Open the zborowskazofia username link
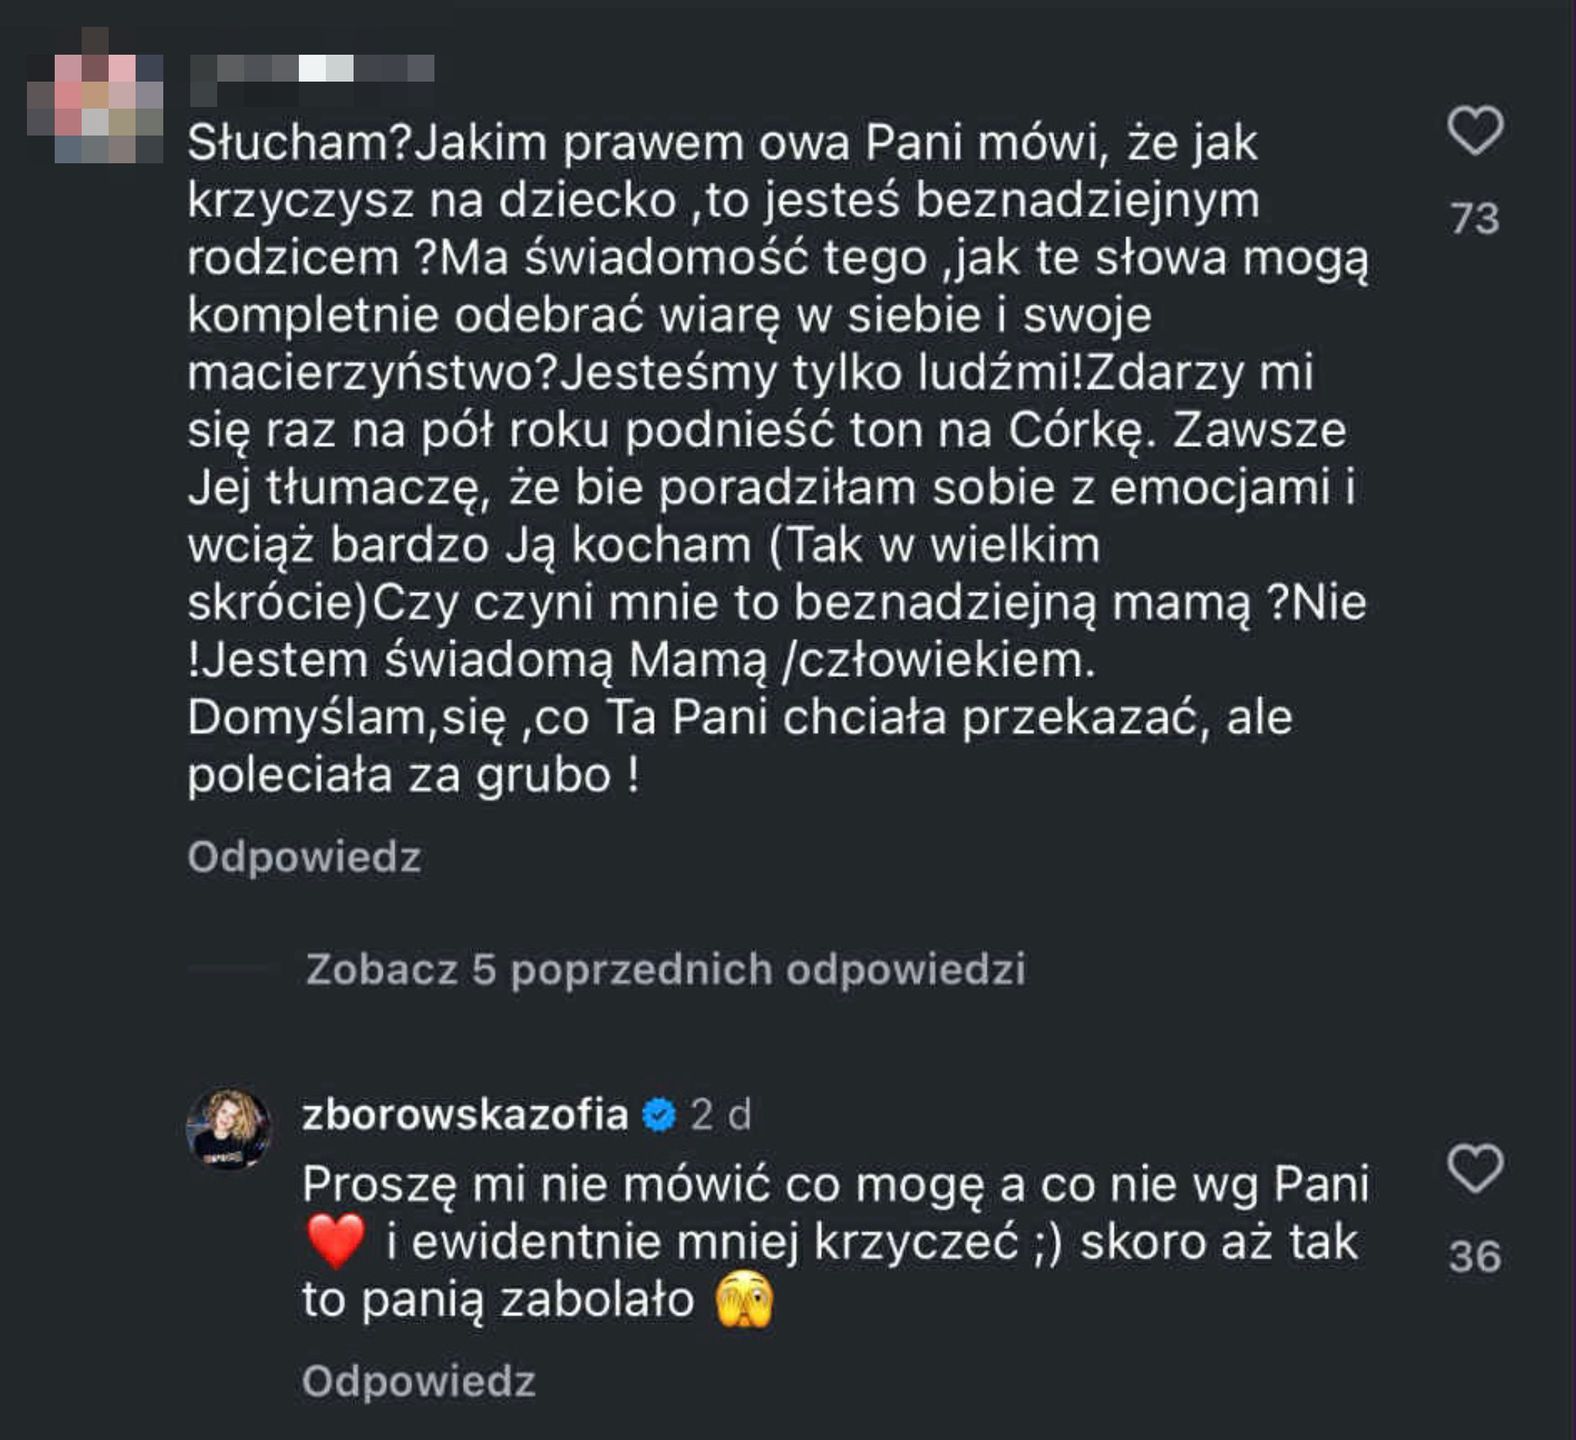1576x1440 pixels. [x=465, y=1114]
